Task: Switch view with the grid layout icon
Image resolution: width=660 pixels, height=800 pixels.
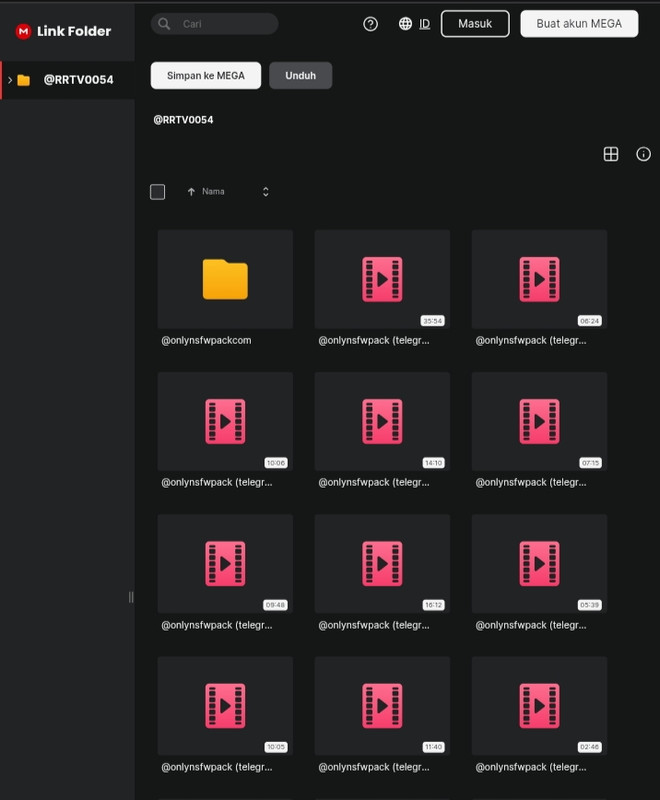Action: click(x=611, y=154)
